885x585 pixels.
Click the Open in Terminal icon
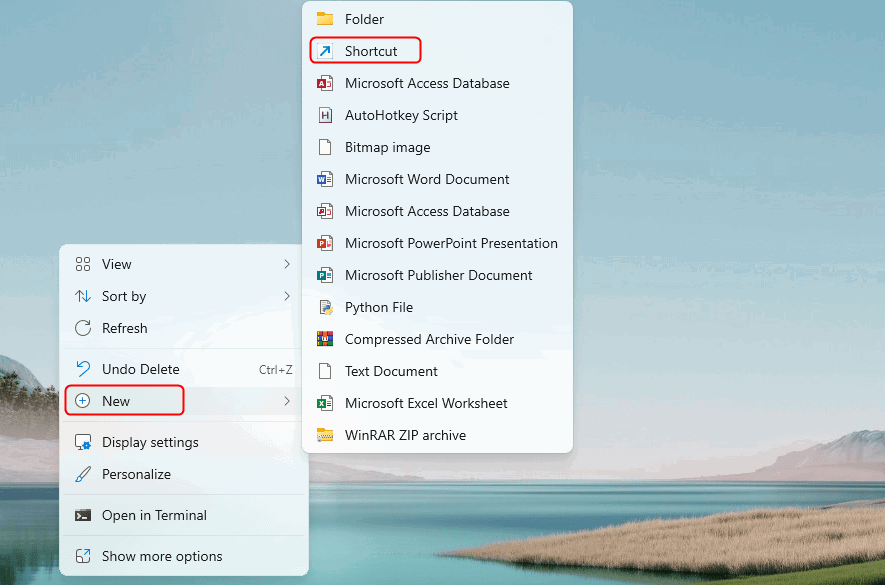(83, 515)
